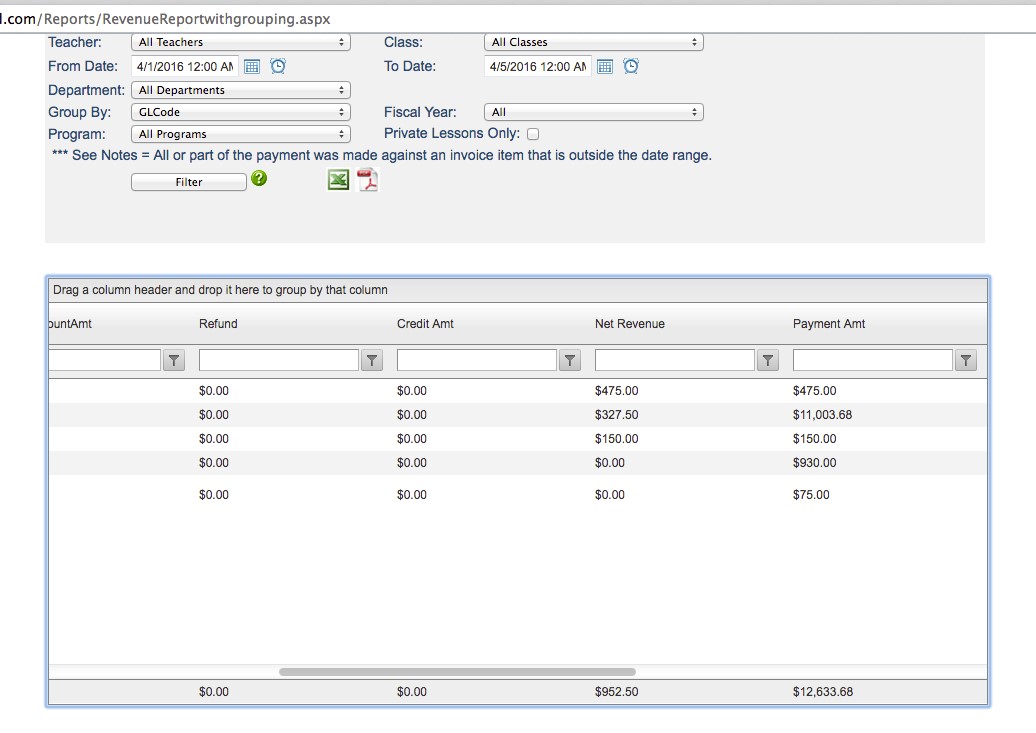
Task: Open the Payment Amt column filter menu
Action: coord(966,361)
